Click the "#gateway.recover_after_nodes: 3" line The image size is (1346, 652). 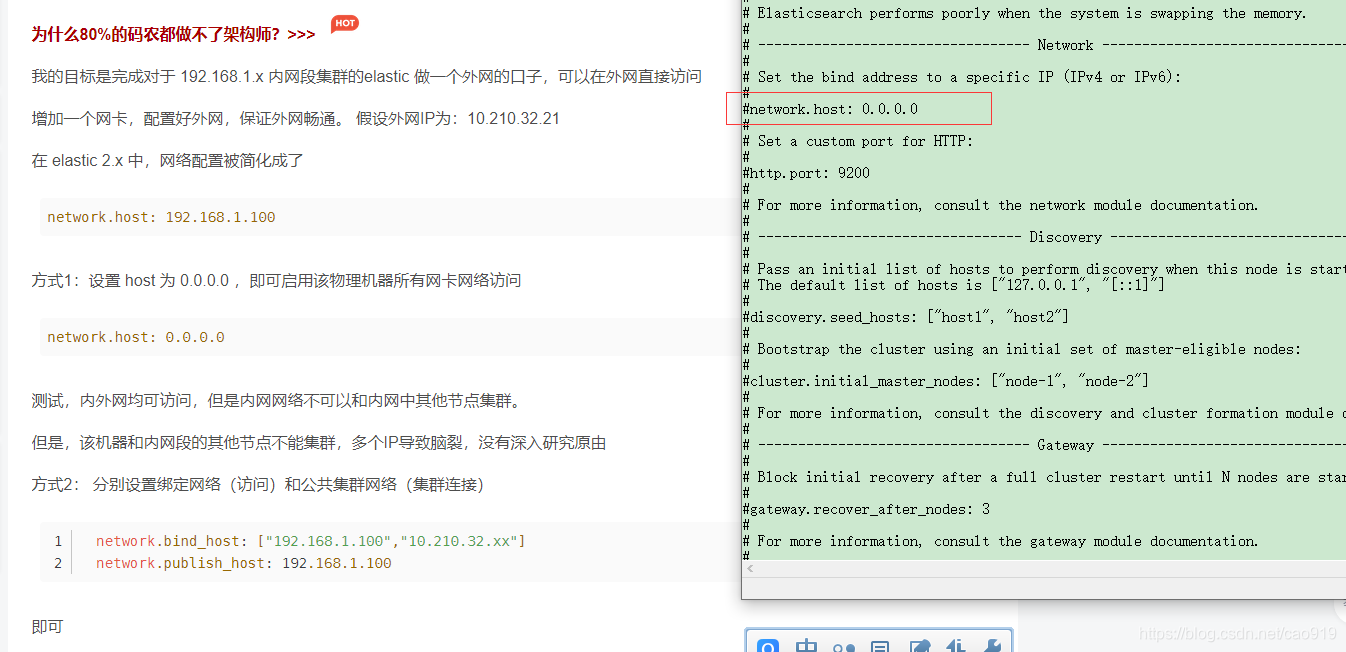[866, 509]
